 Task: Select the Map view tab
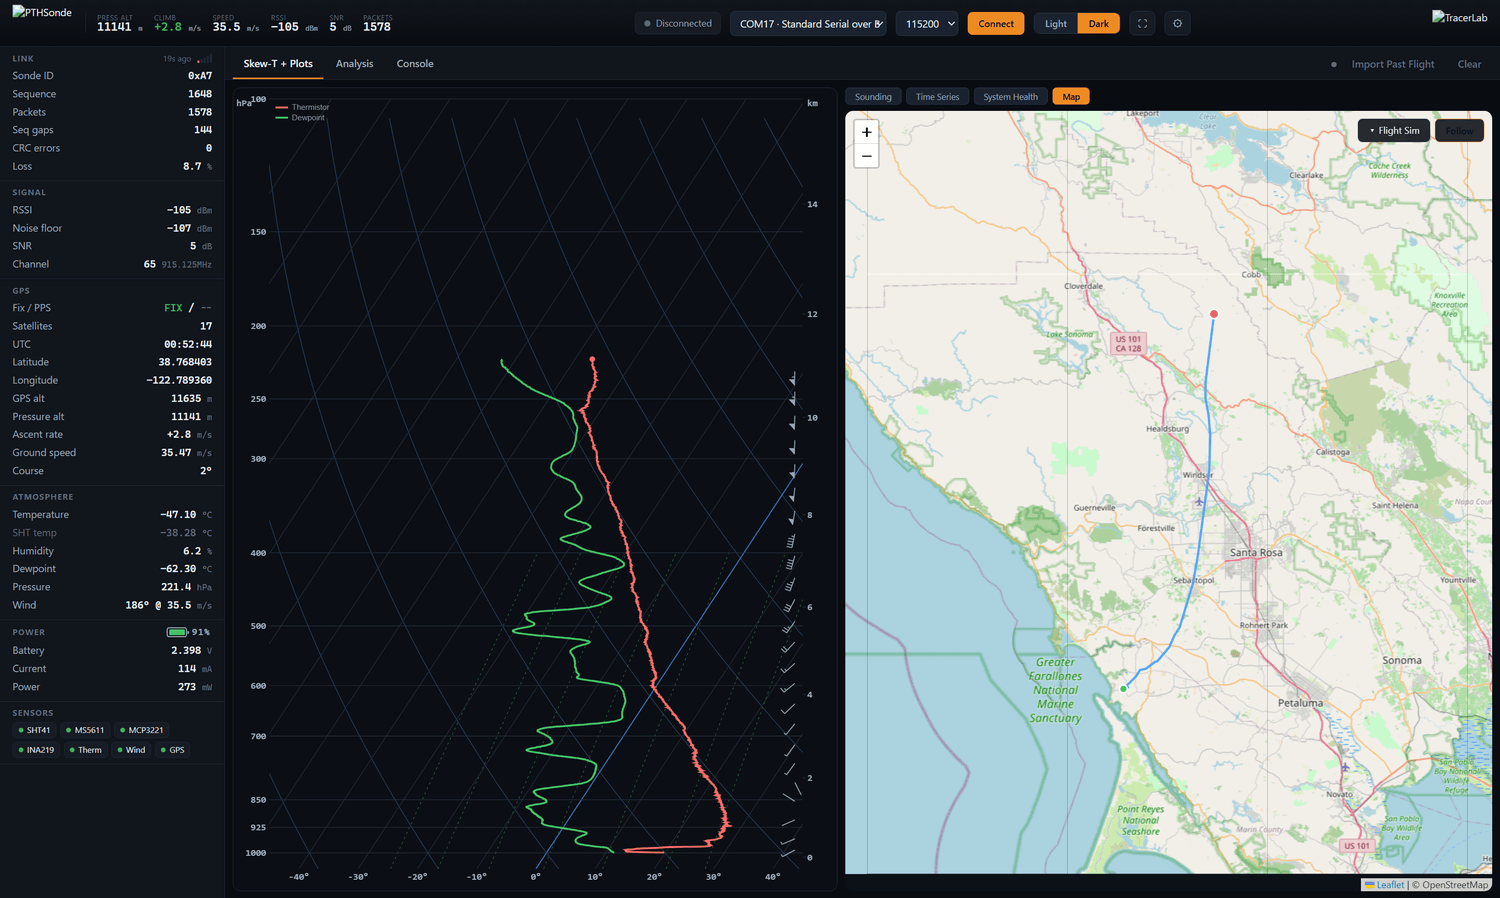[1071, 97]
